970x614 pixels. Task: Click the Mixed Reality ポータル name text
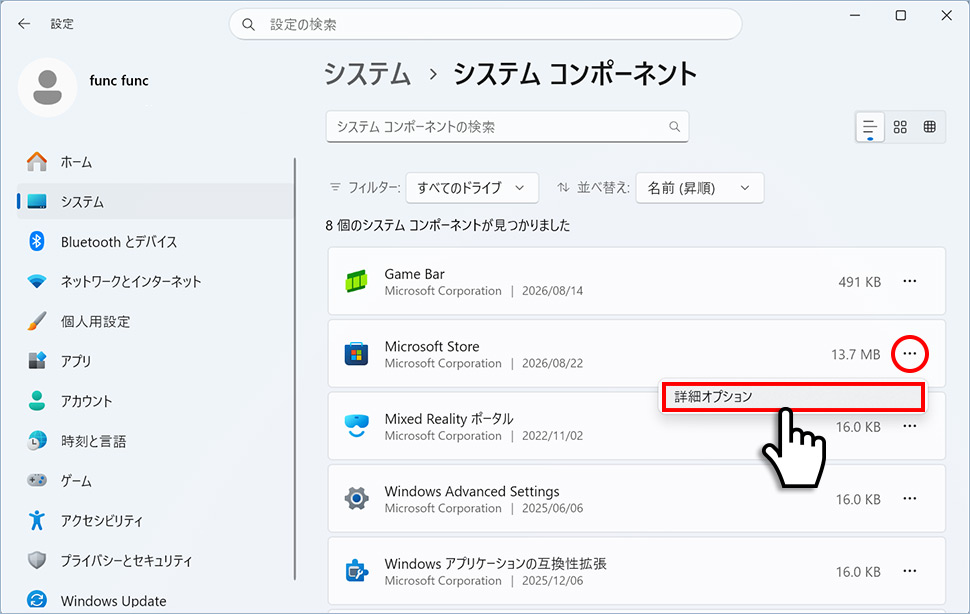(449, 419)
